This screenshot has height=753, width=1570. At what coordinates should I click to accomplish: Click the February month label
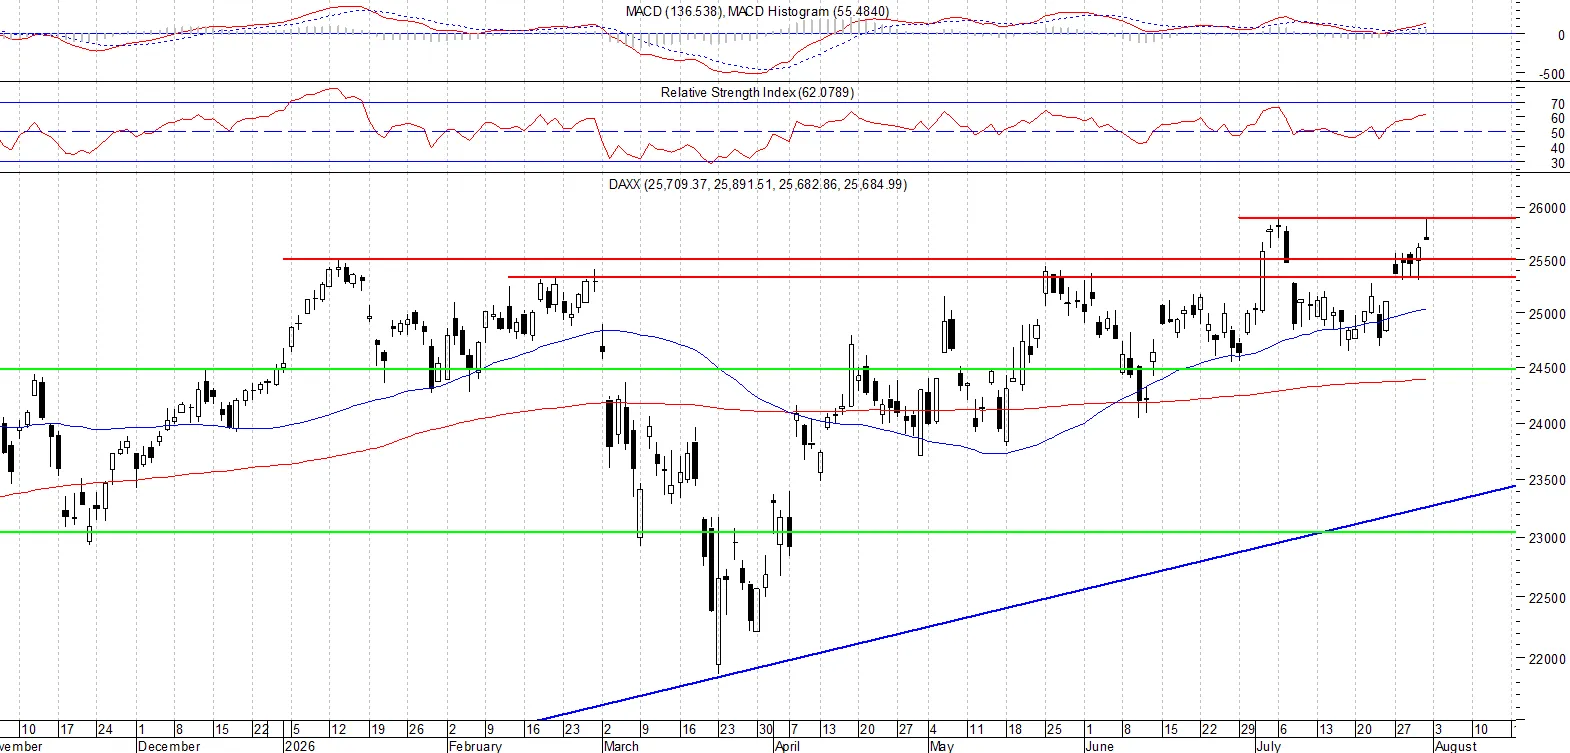click(x=475, y=746)
